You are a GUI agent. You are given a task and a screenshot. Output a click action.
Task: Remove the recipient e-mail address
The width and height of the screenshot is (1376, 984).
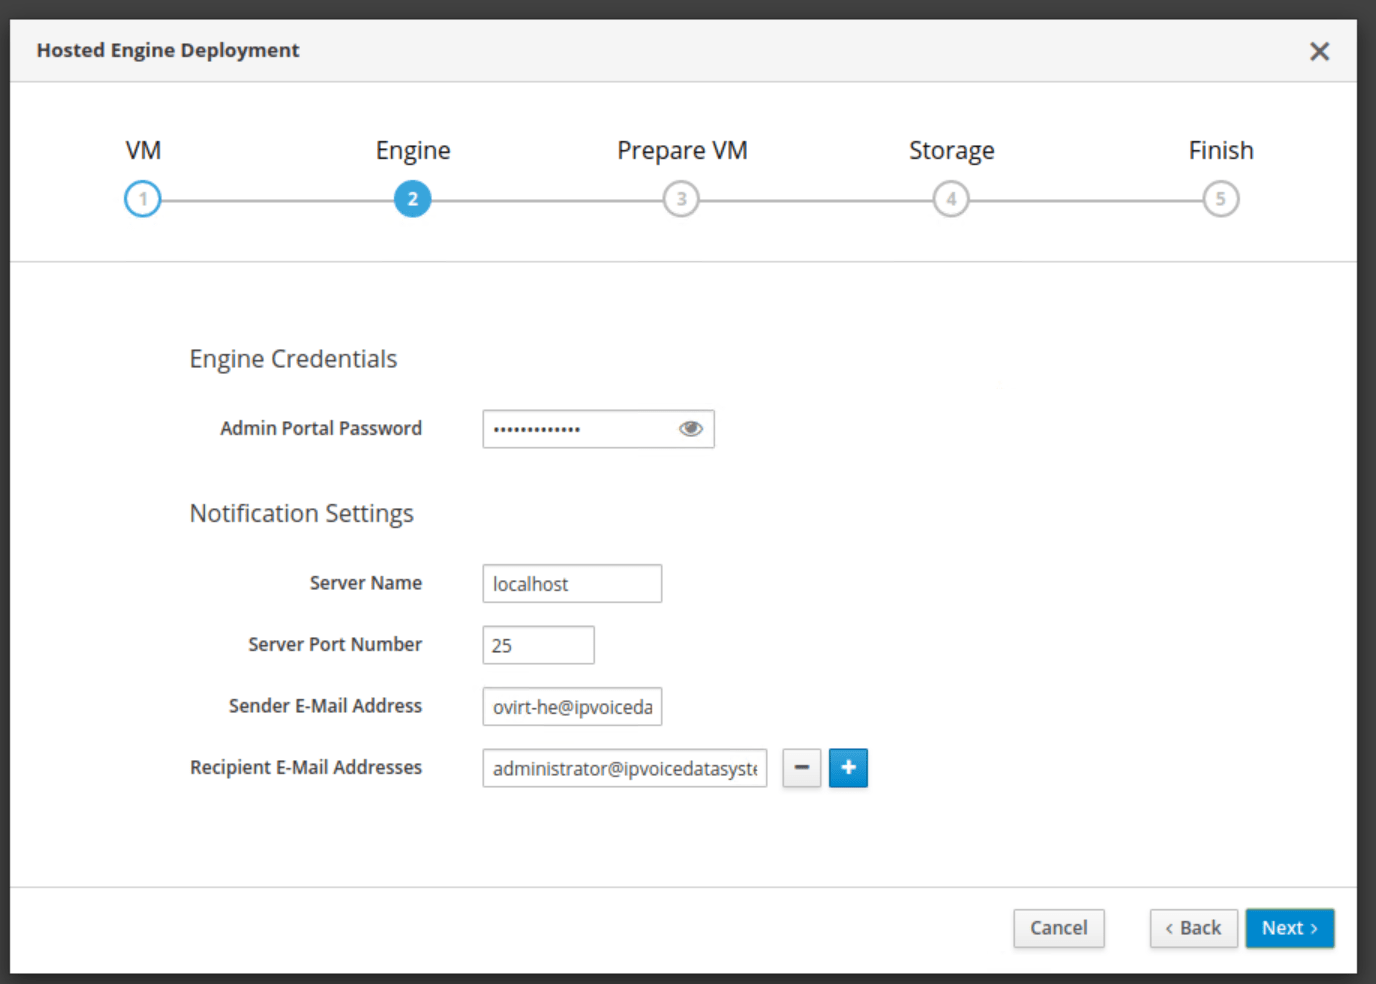(x=801, y=768)
